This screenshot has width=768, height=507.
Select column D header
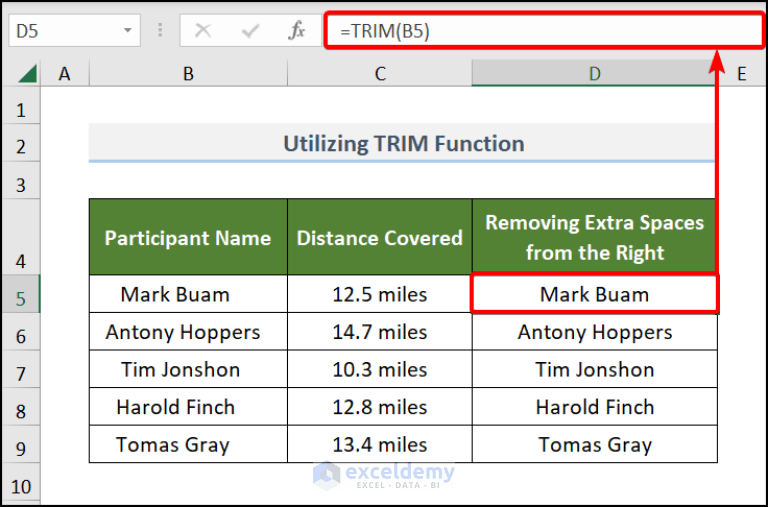[x=594, y=73]
